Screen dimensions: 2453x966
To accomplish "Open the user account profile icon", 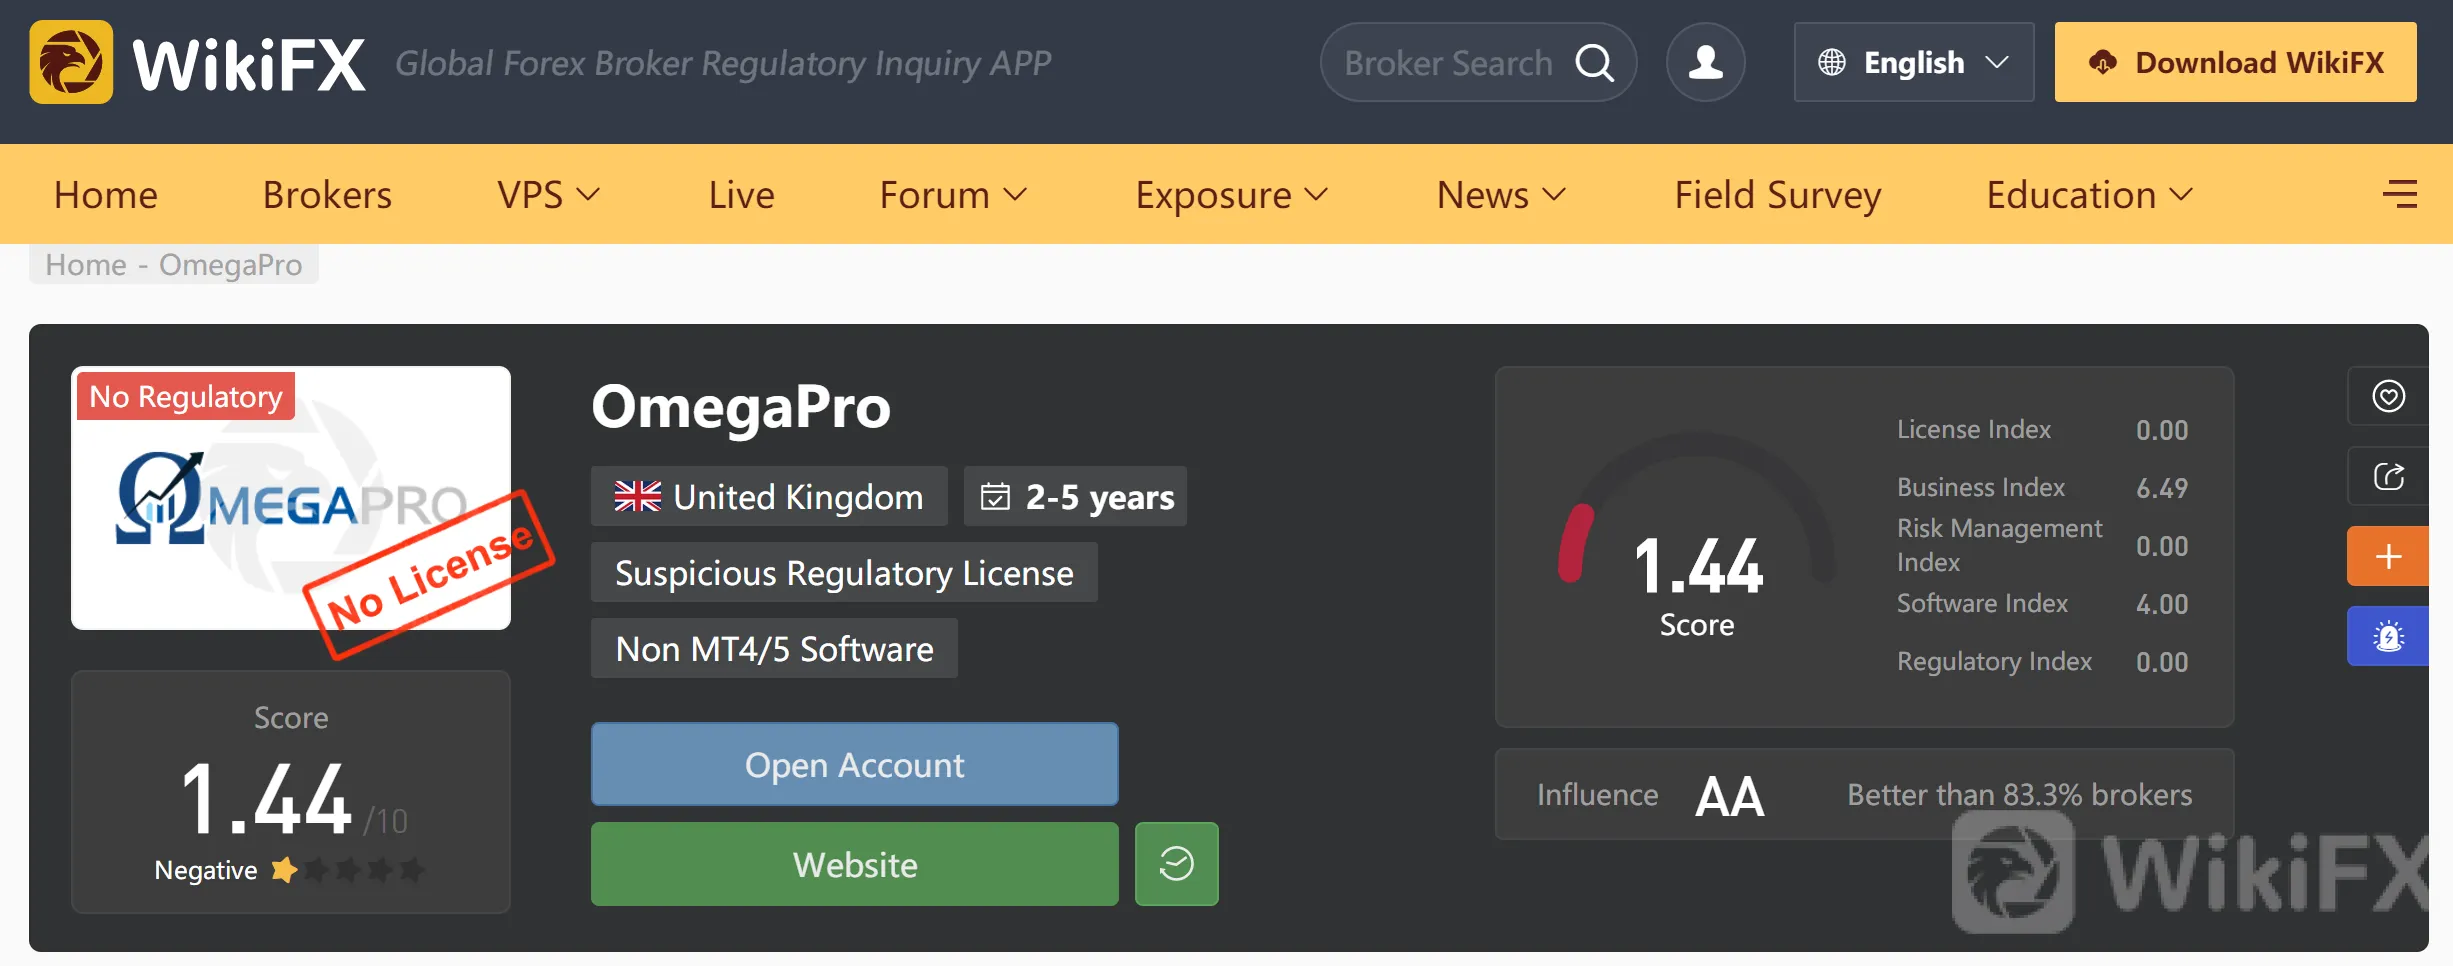I will 1706,63.
